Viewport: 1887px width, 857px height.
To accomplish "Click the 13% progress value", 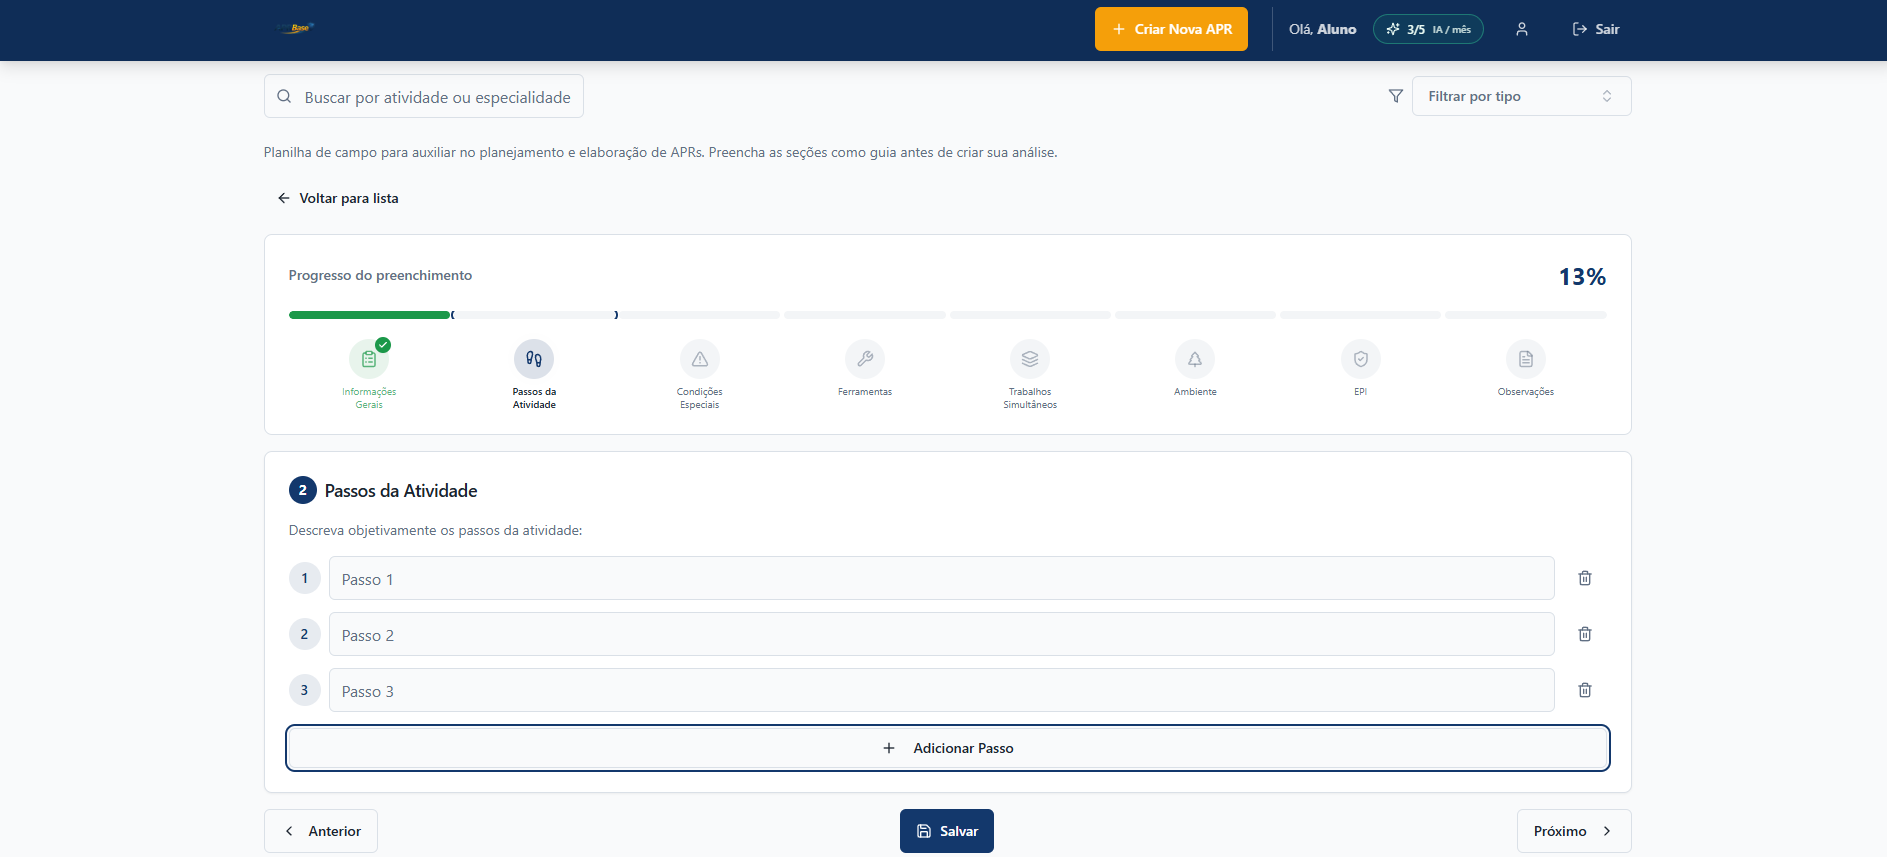I will pyautogui.click(x=1582, y=277).
